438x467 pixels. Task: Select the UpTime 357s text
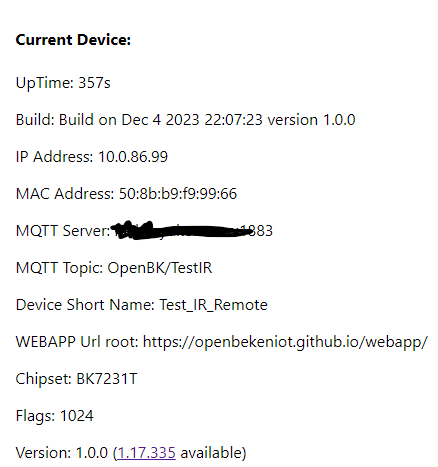(63, 82)
